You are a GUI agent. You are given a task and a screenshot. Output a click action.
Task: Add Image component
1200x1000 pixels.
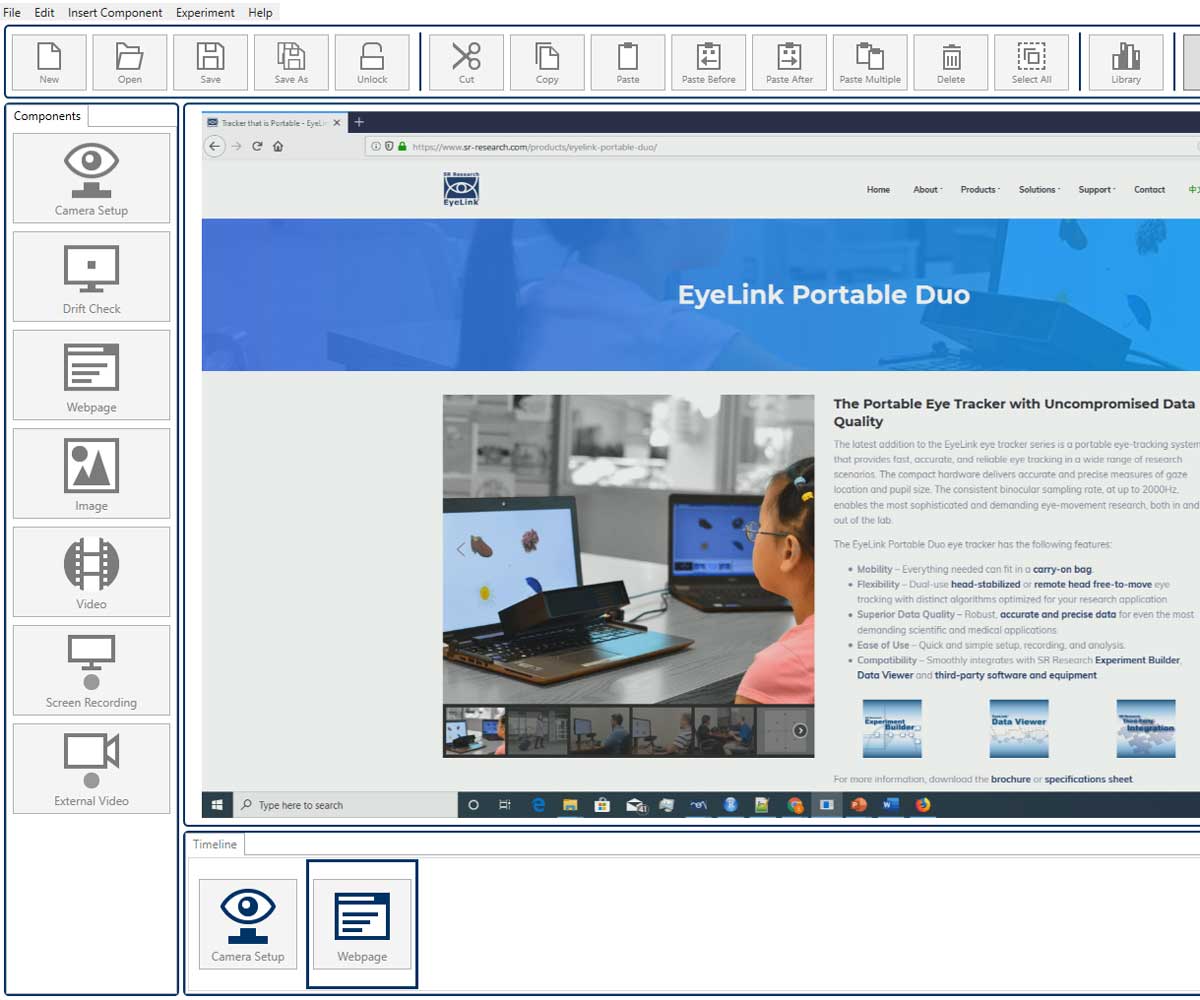point(91,473)
